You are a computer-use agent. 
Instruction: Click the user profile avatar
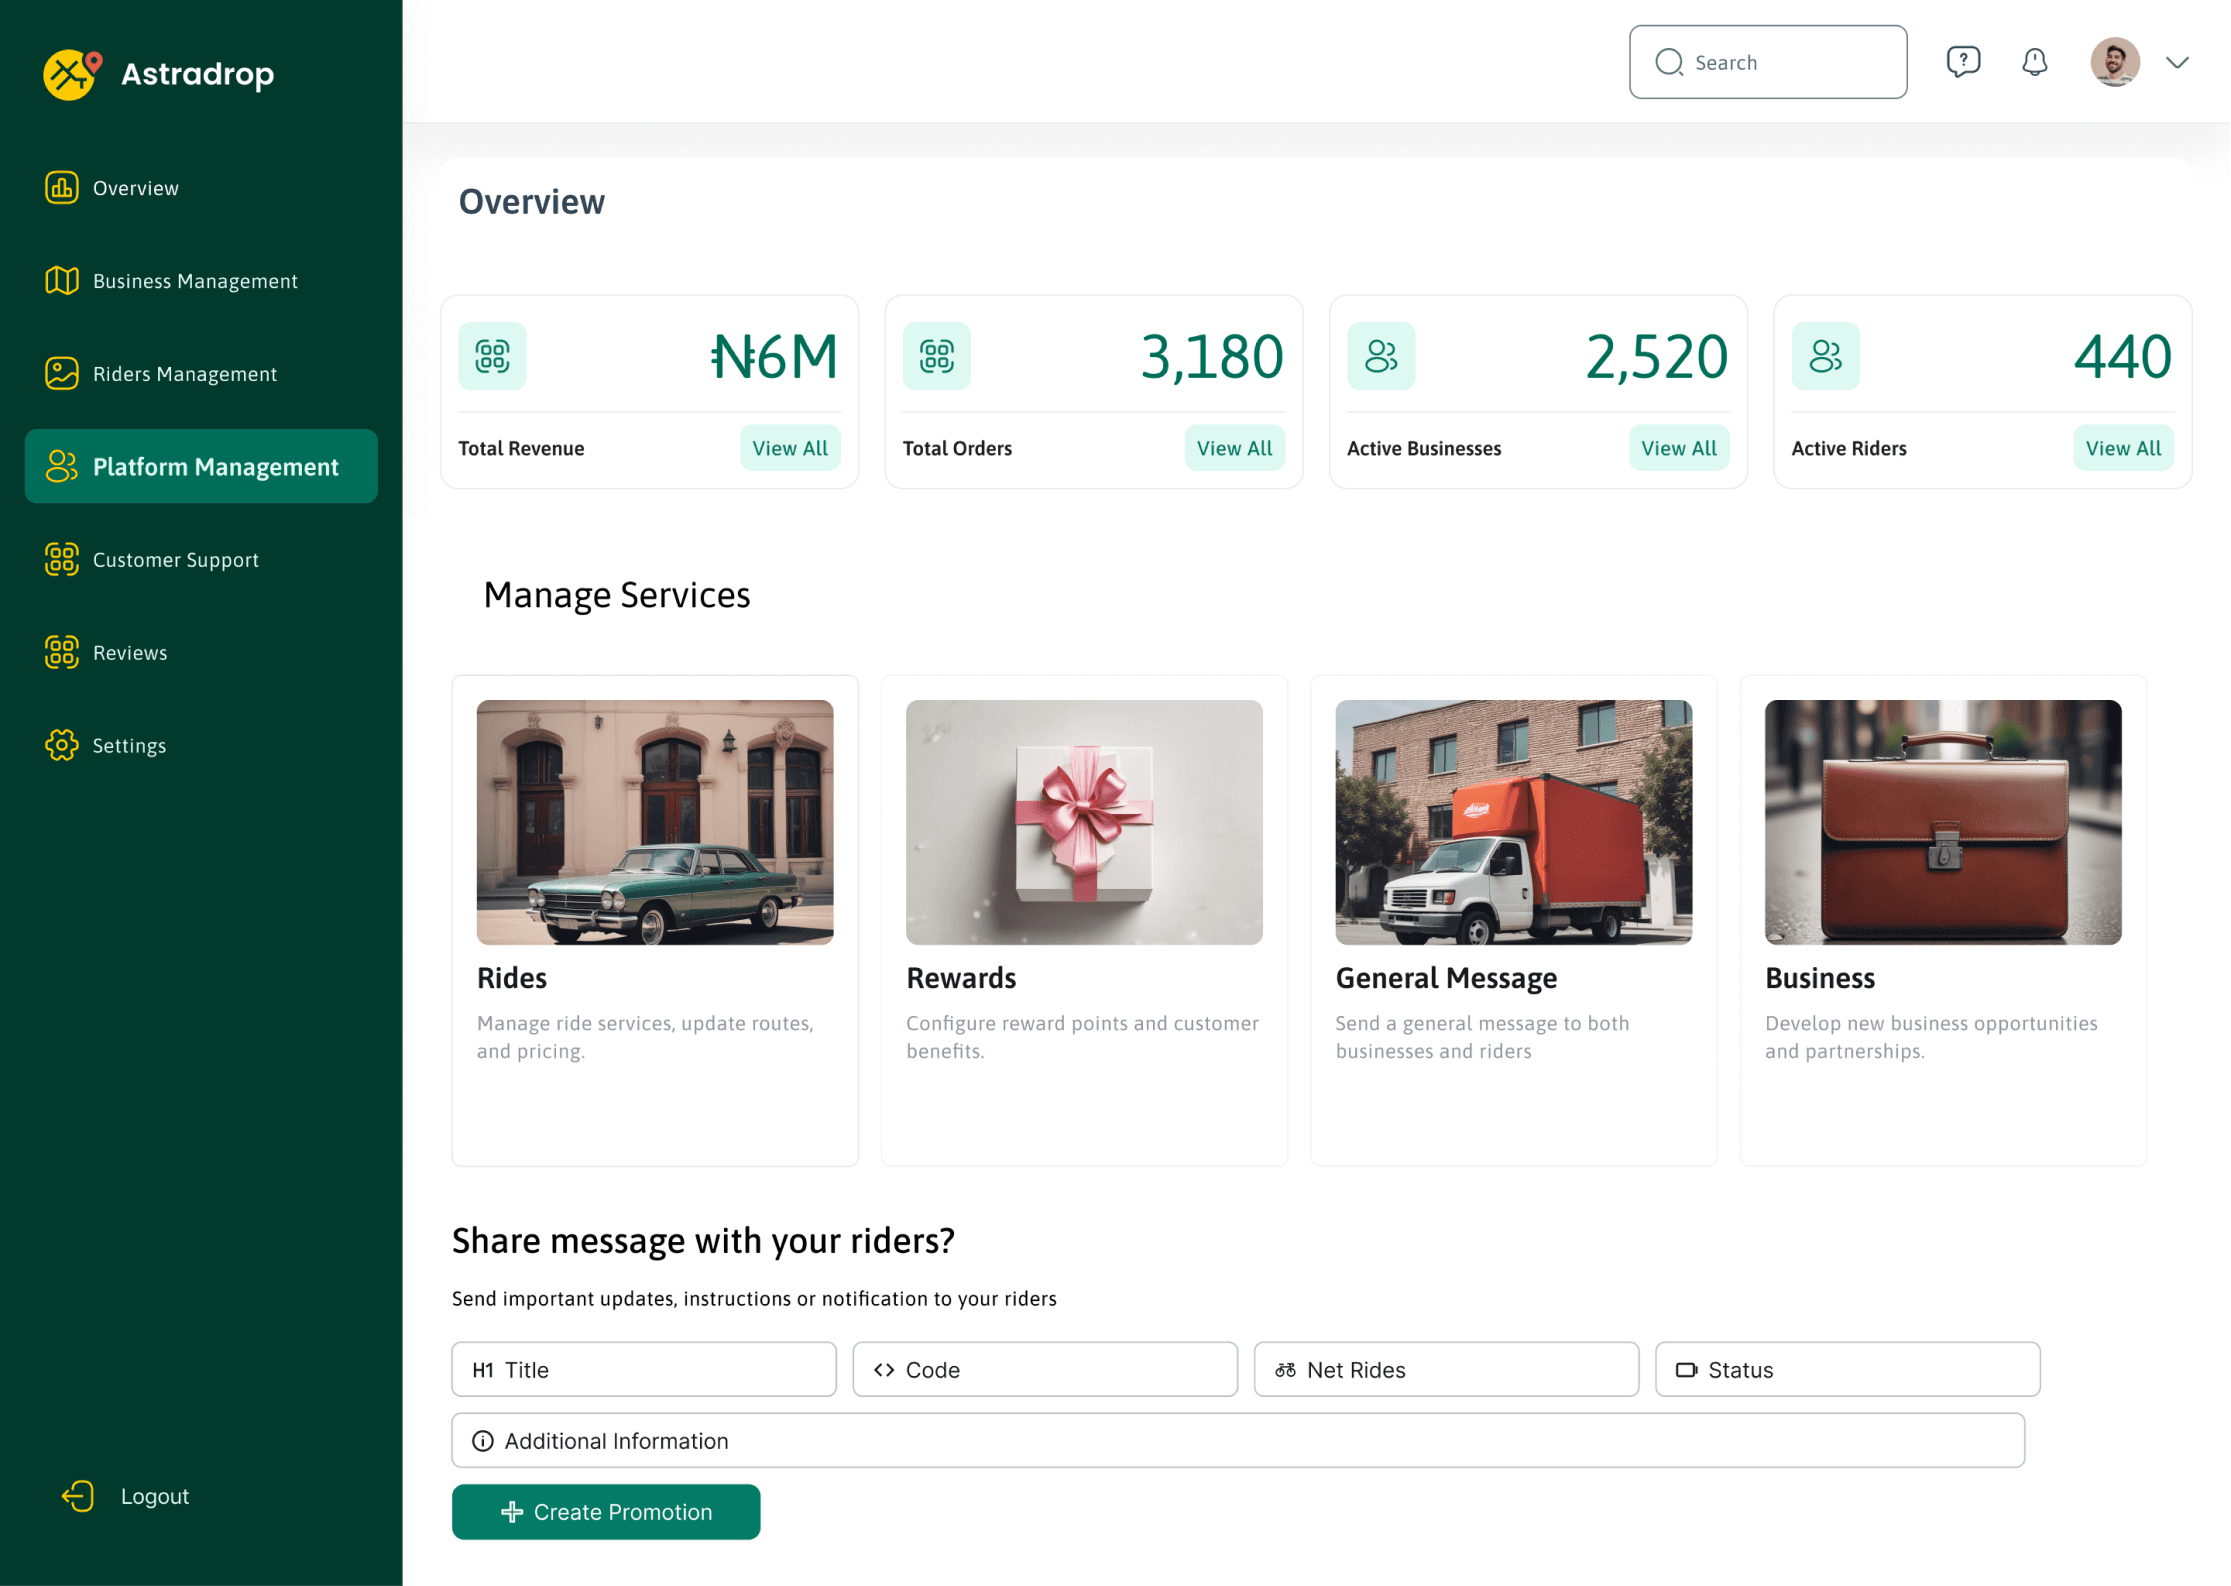click(2114, 62)
